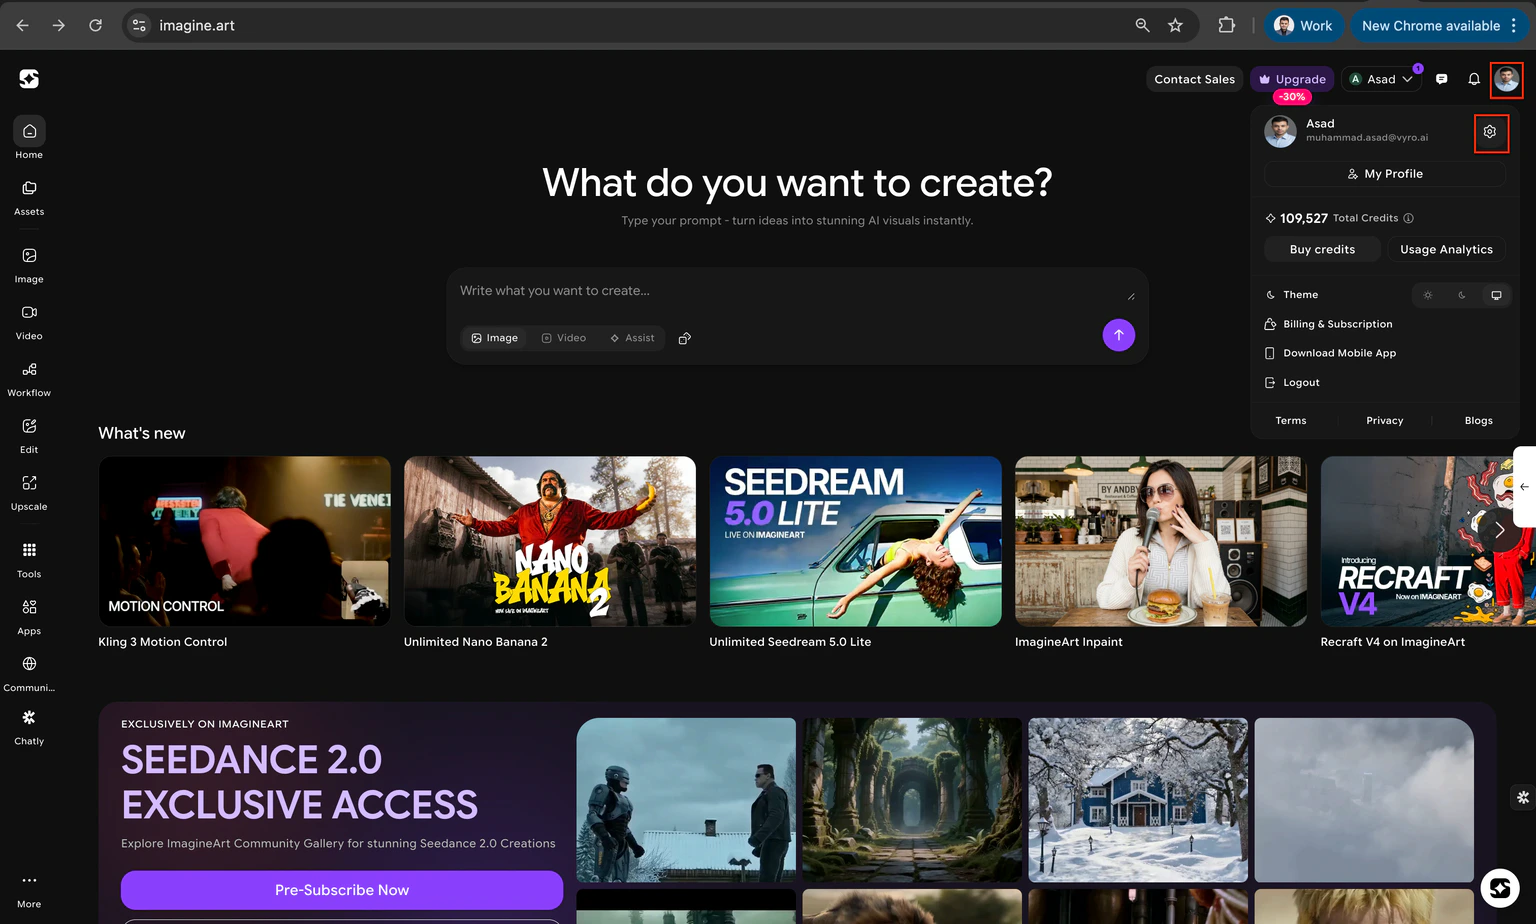Open Workflow in the sidebar

[29, 379]
